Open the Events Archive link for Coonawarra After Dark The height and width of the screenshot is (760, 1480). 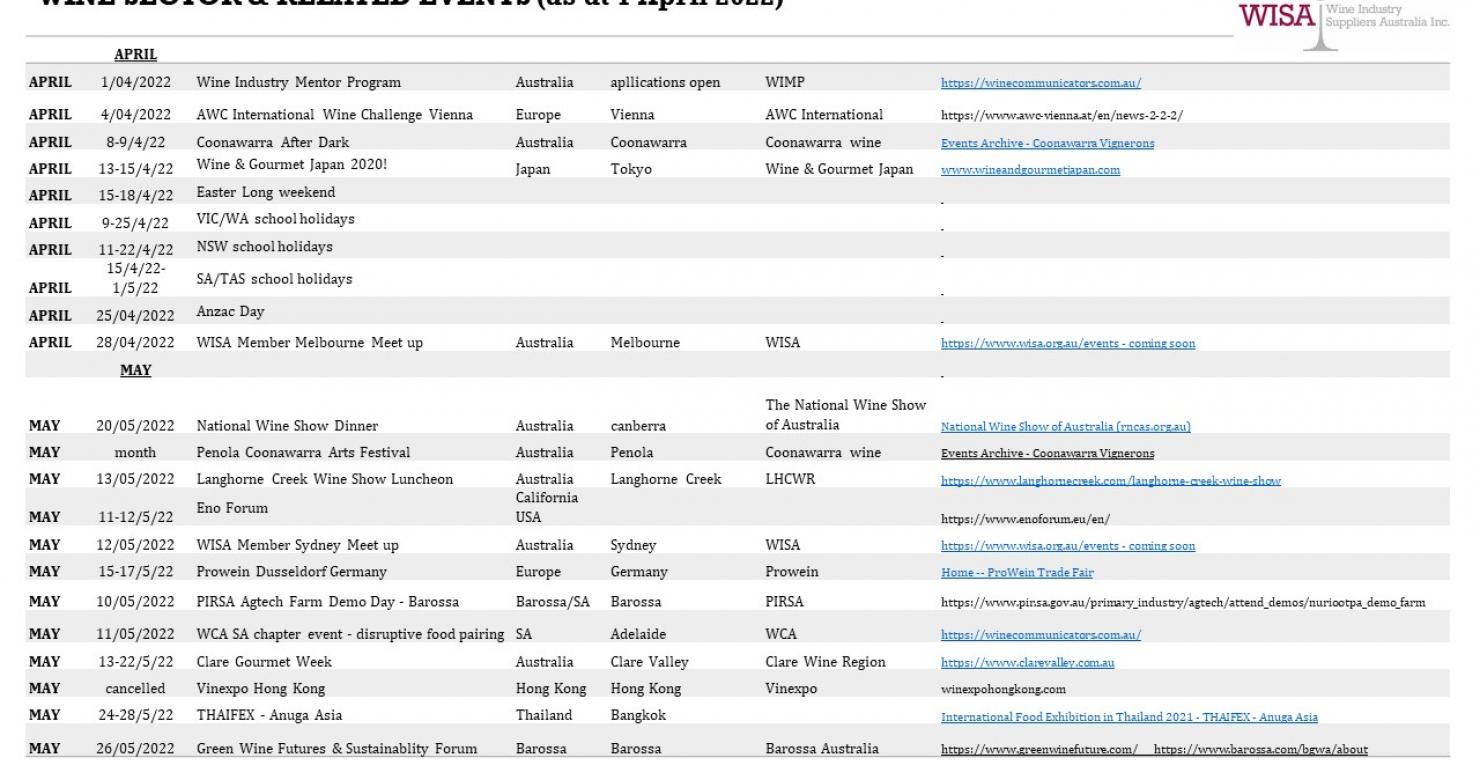tap(1047, 143)
